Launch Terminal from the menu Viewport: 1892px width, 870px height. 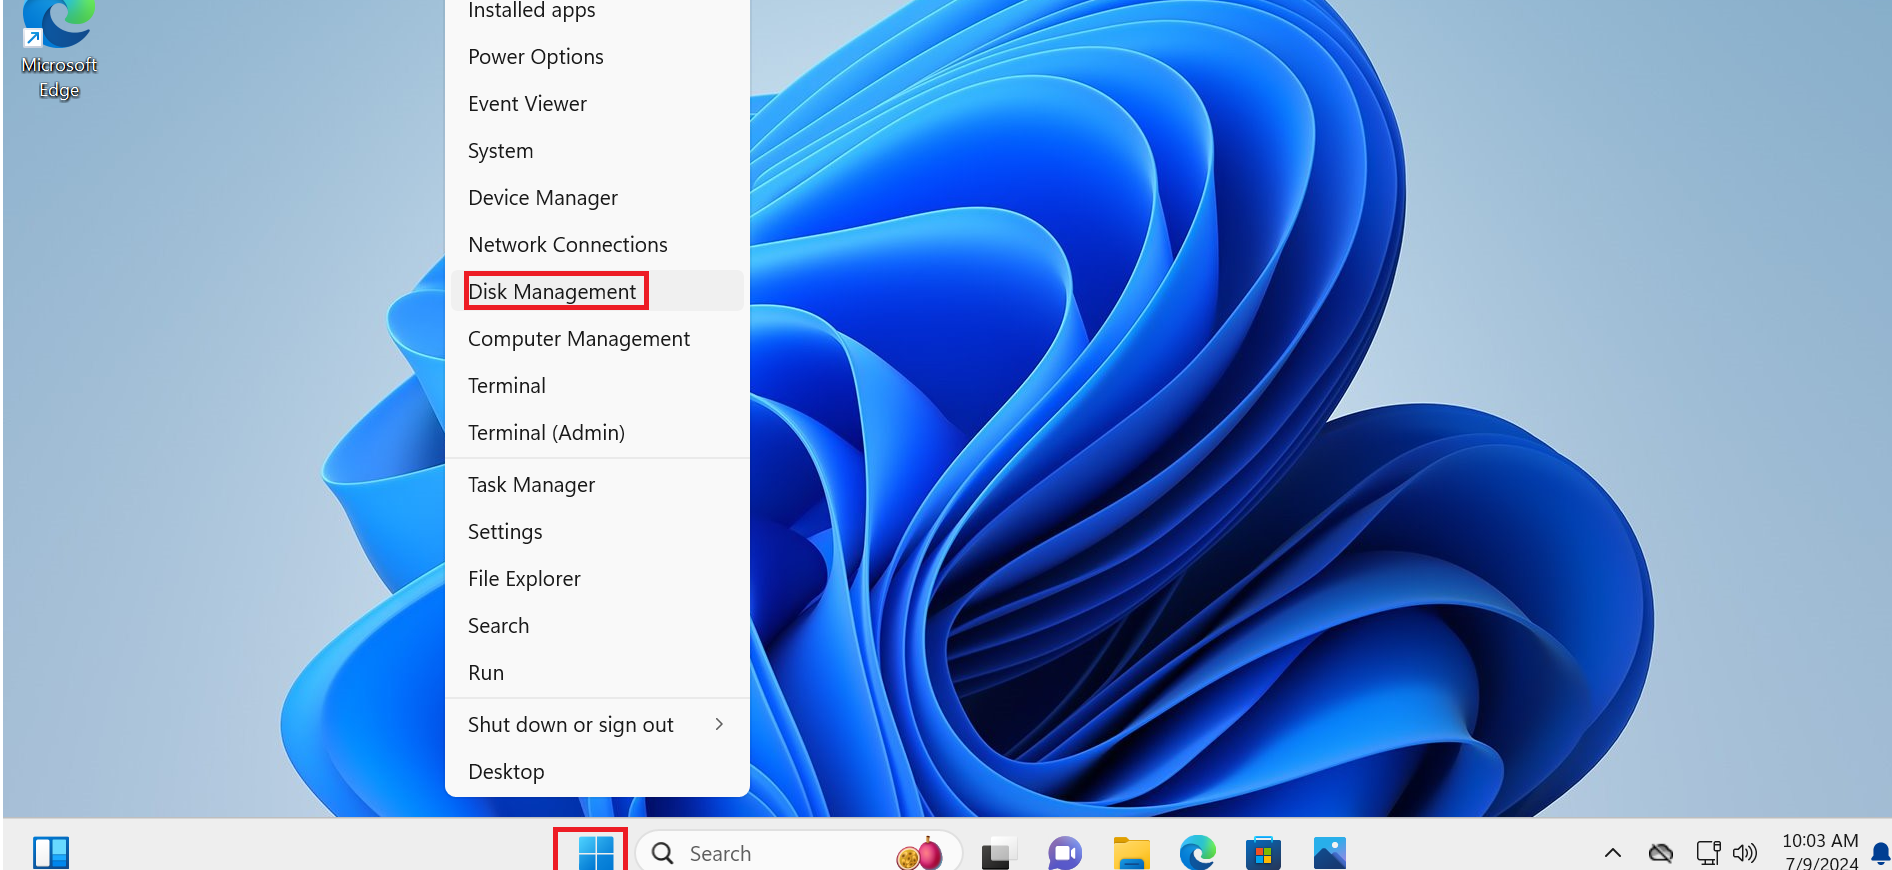pos(597,385)
